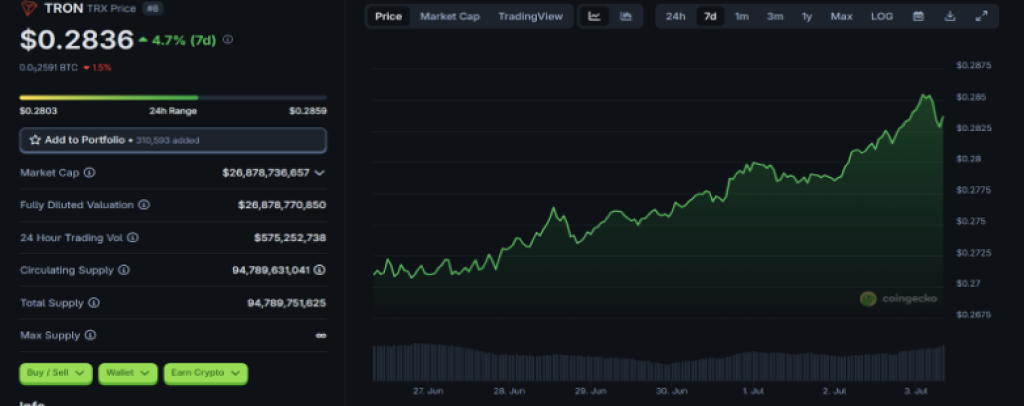Show Fully Diluted Valuation info icon
1024x406 pixels.
pos(144,204)
